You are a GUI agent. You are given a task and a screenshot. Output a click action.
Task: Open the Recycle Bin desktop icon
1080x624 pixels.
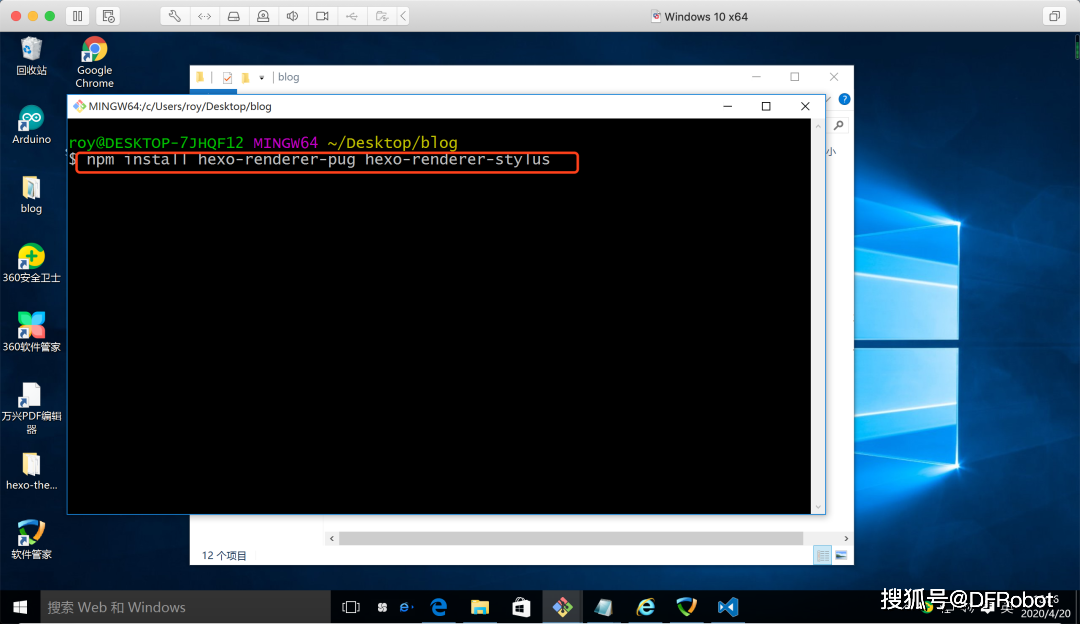[x=31, y=56]
